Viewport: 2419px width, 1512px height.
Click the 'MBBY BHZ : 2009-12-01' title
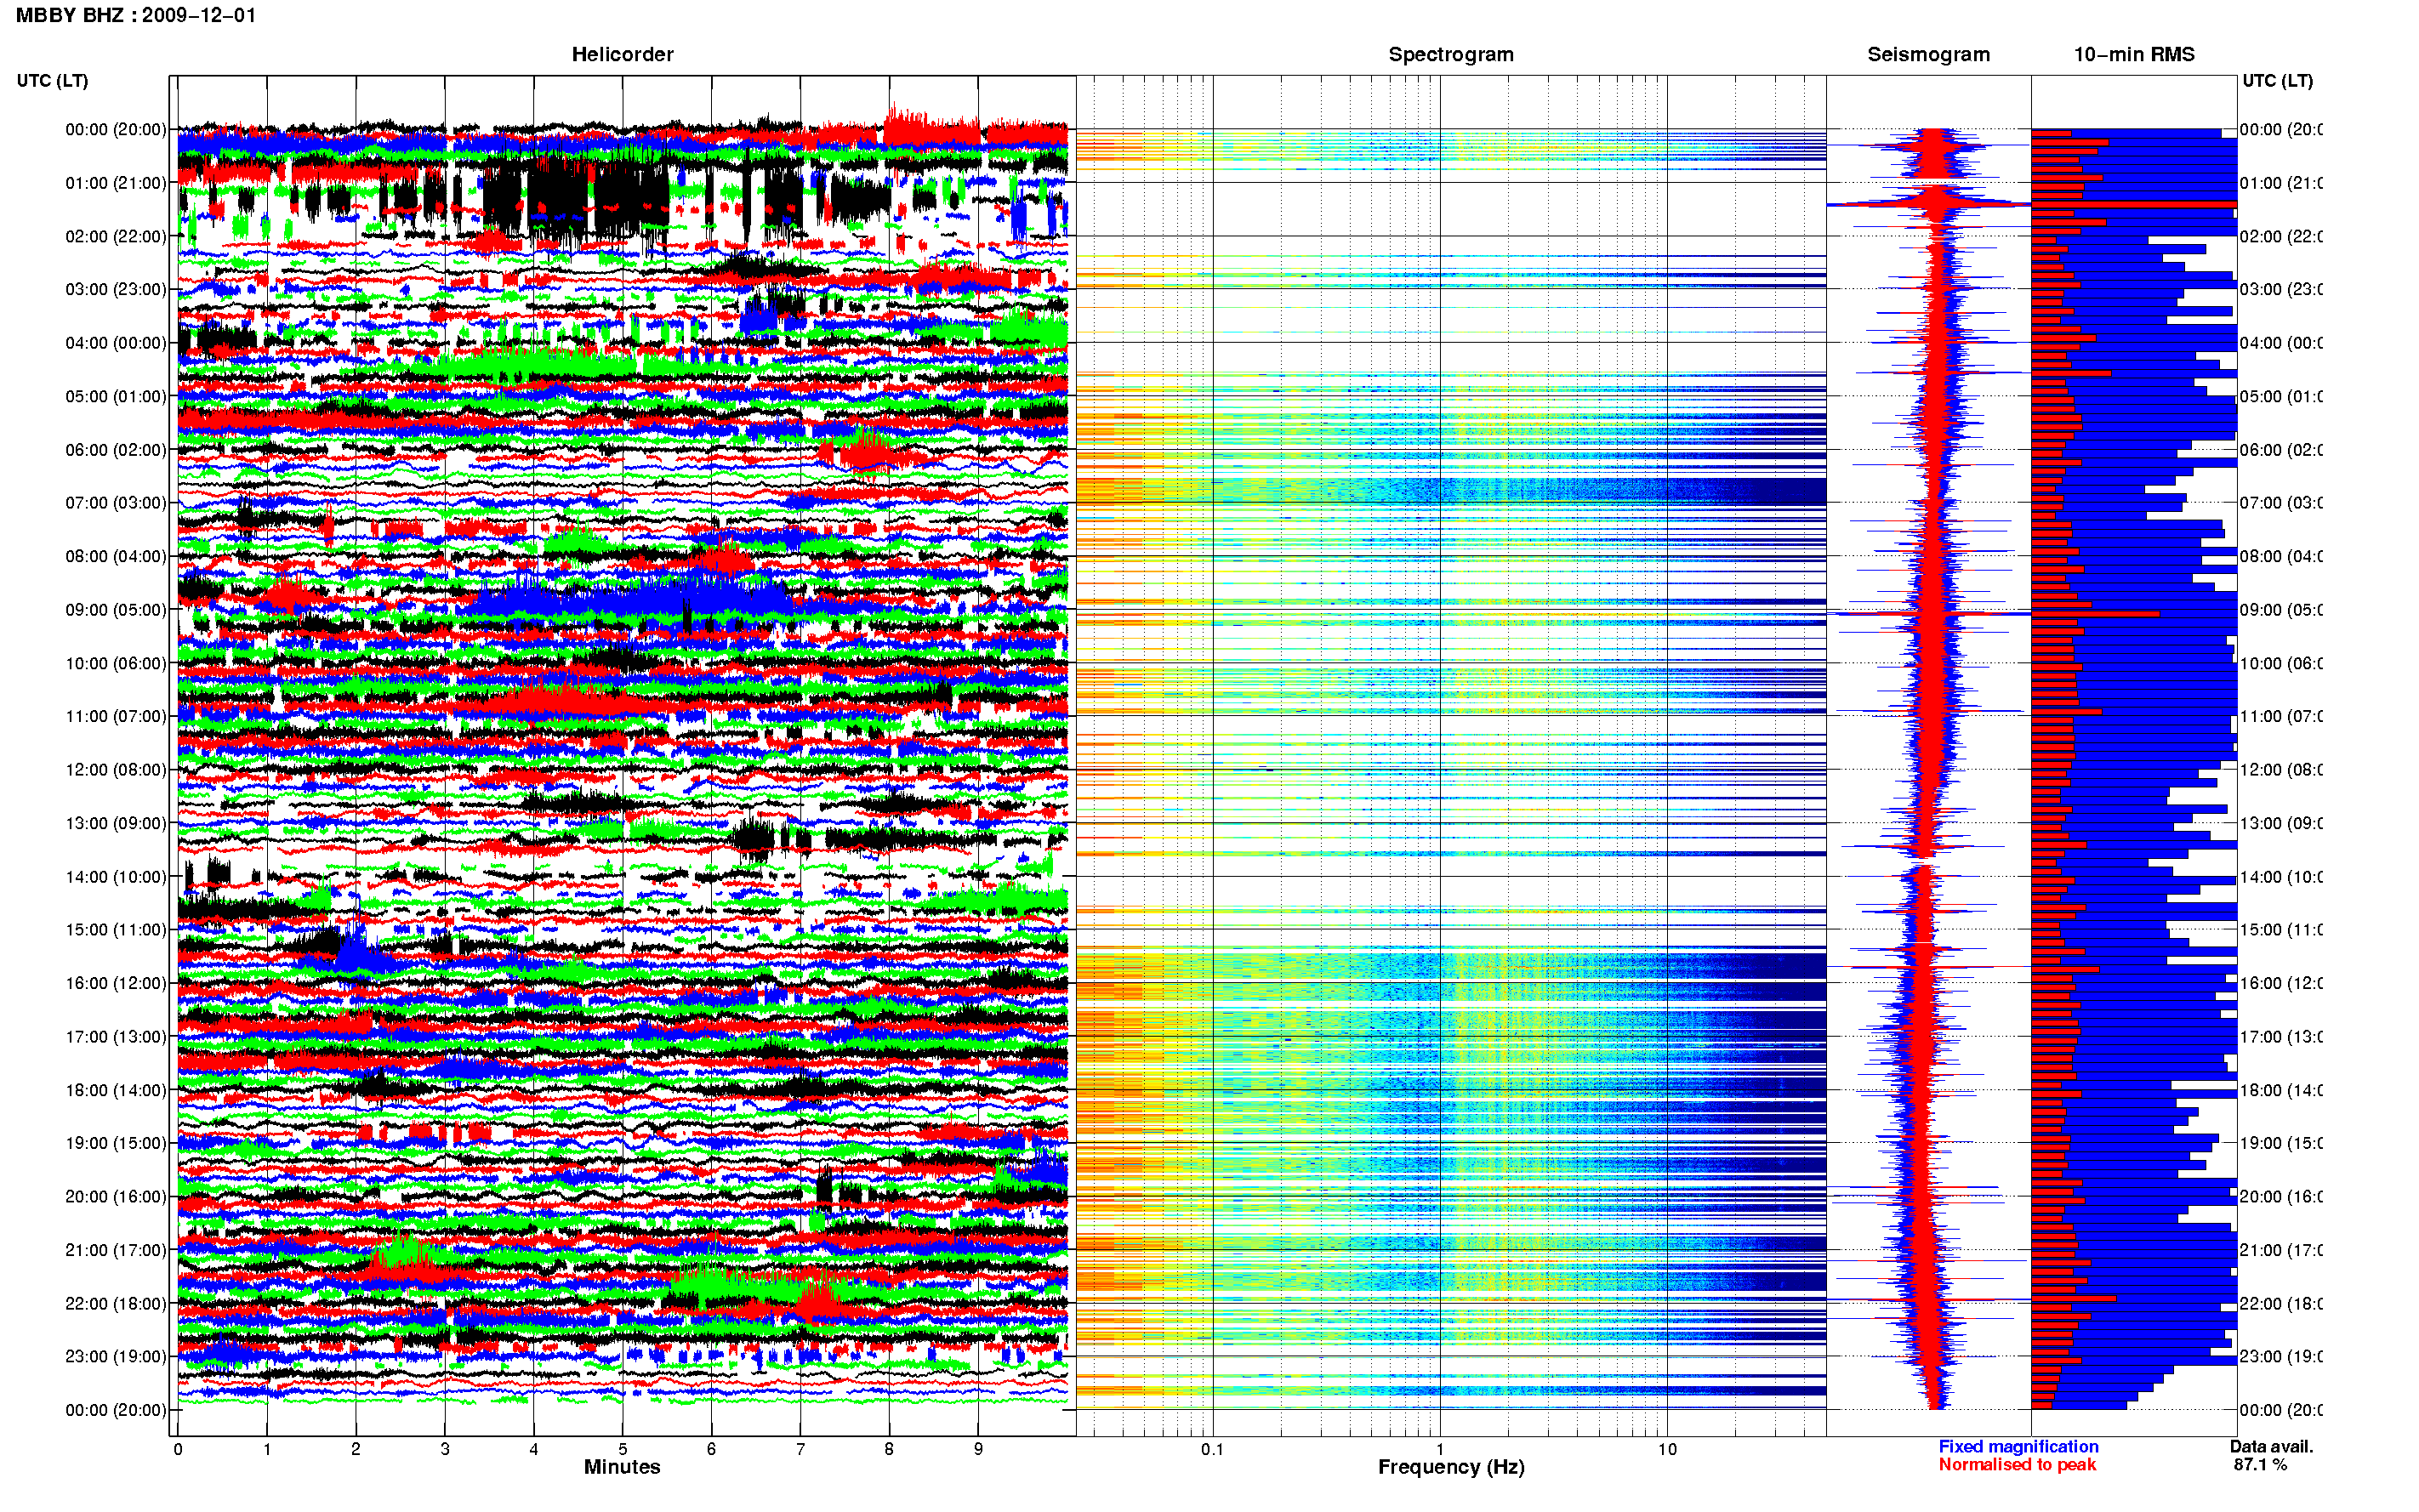point(136,15)
